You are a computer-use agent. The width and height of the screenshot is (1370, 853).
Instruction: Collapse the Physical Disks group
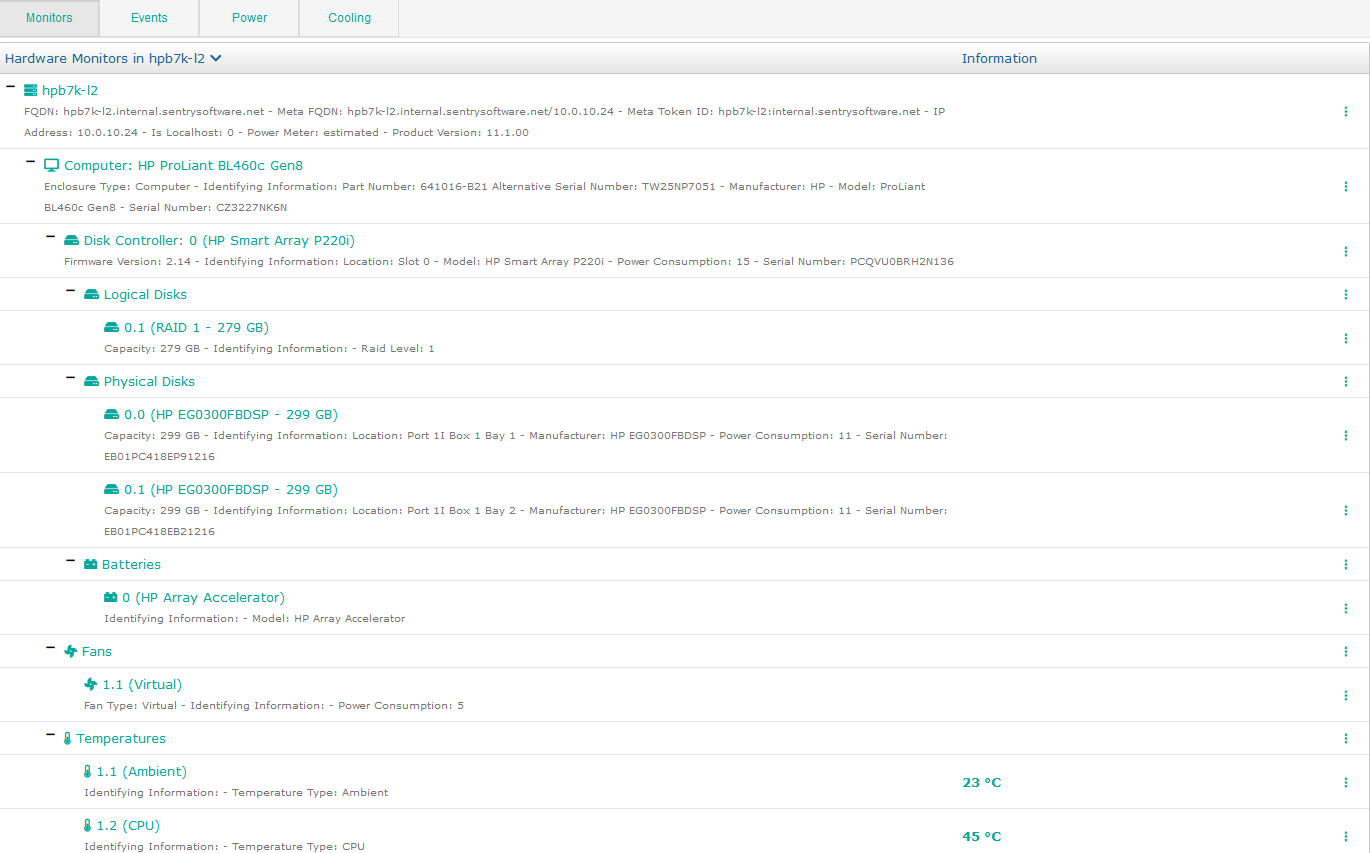click(x=70, y=378)
